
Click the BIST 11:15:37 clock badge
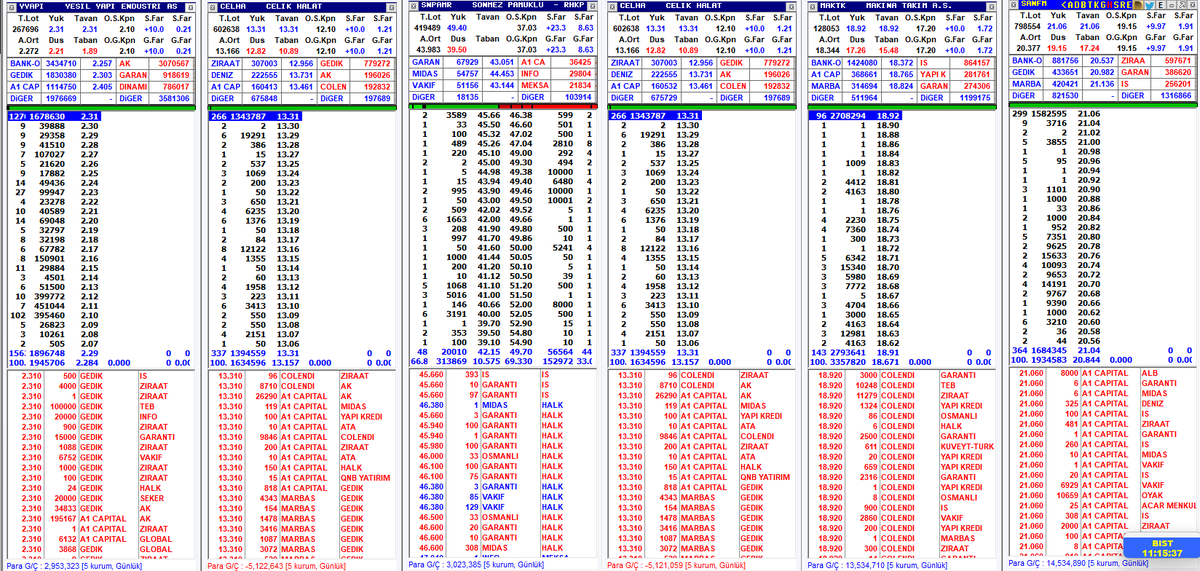pyautogui.click(x=1160, y=547)
